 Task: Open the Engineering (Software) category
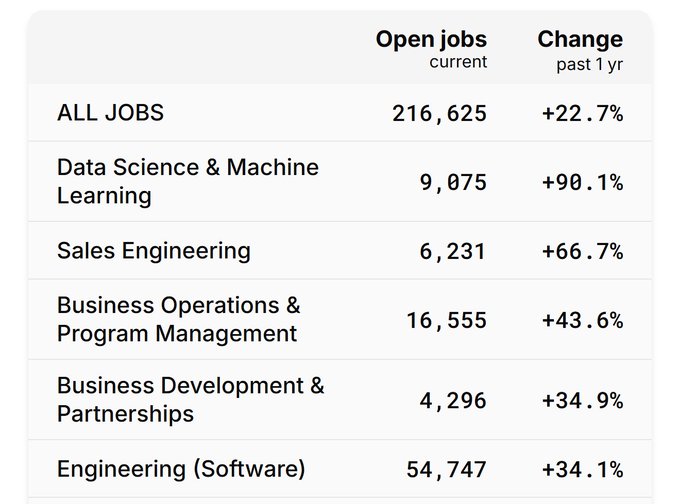tap(180, 468)
